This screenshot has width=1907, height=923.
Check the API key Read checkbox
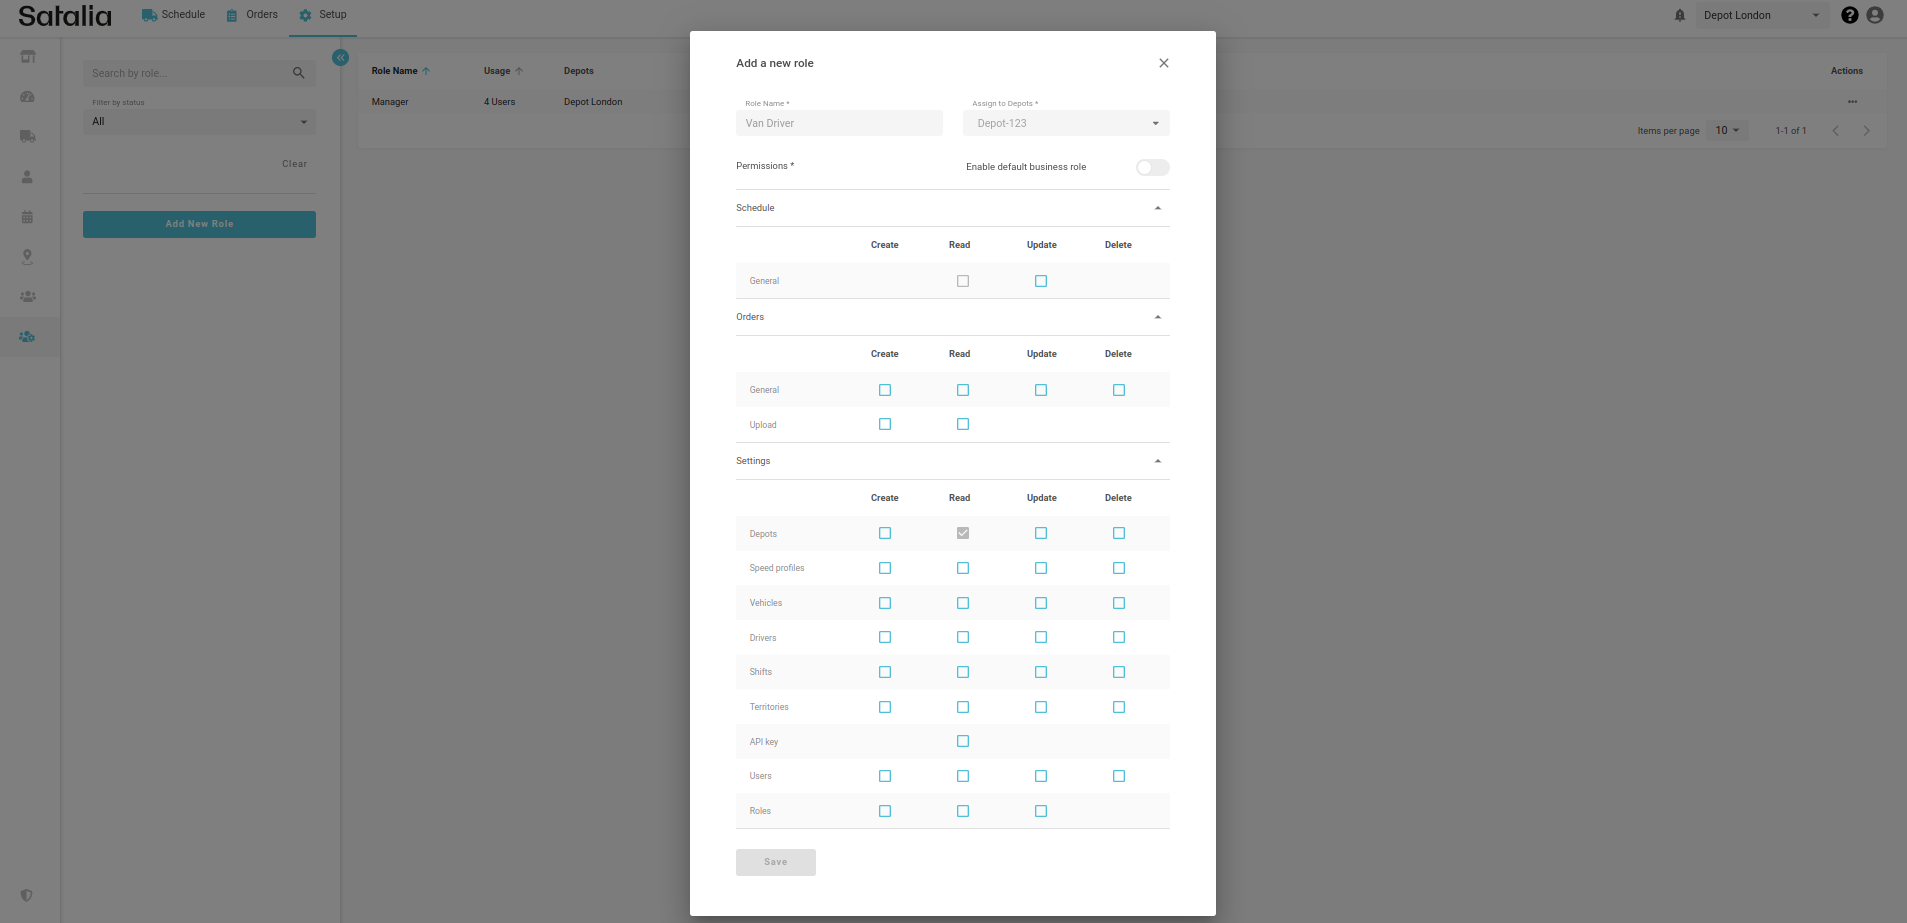pos(963,741)
